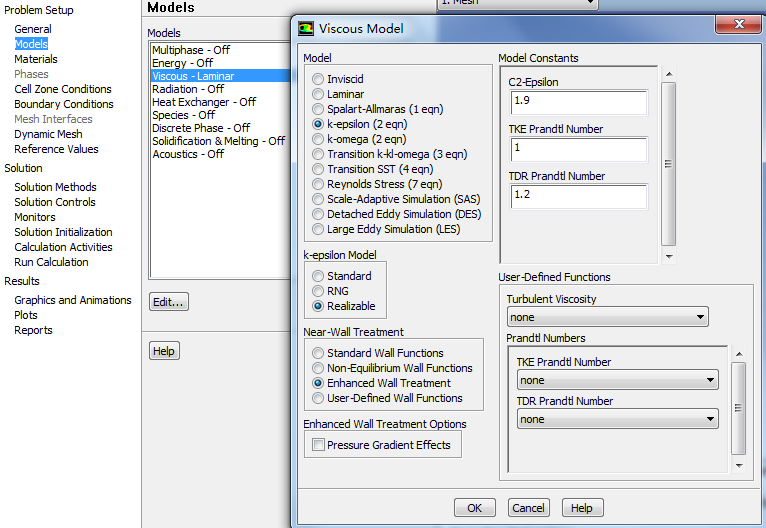Select the Inviscid model radio button

click(x=318, y=79)
